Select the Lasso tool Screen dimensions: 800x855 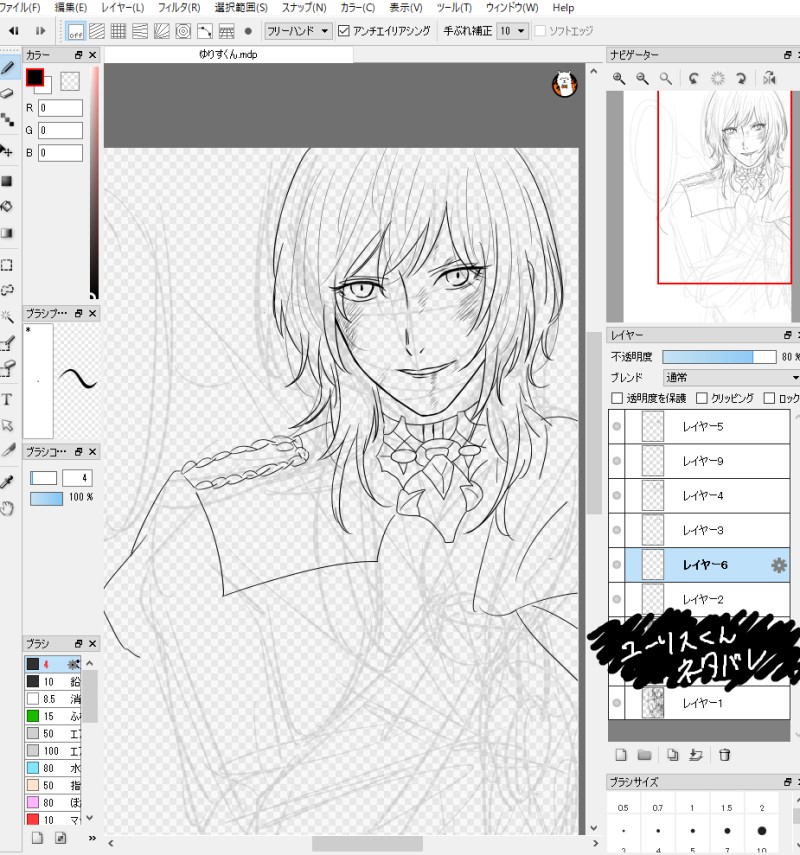(7, 290)
